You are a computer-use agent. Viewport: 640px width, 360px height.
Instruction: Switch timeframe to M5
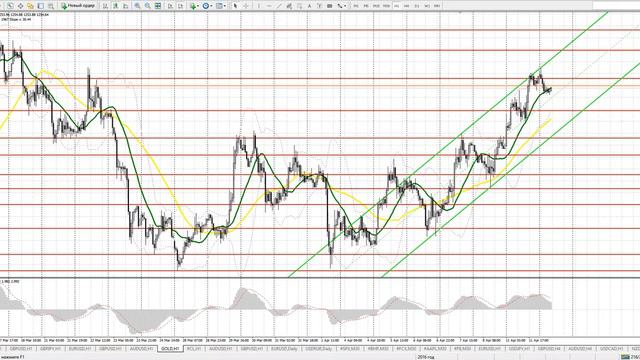366,6
